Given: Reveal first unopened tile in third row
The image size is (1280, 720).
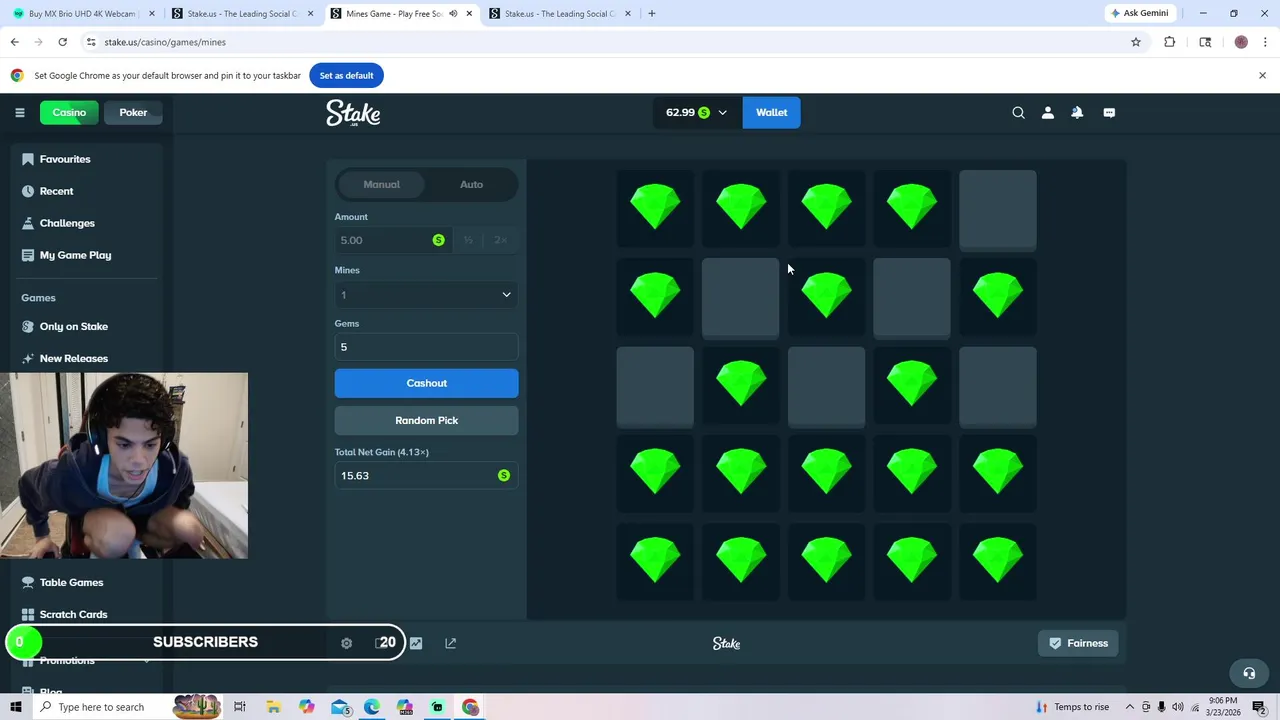Looking at the screenshot, I should tap(655, 386).
